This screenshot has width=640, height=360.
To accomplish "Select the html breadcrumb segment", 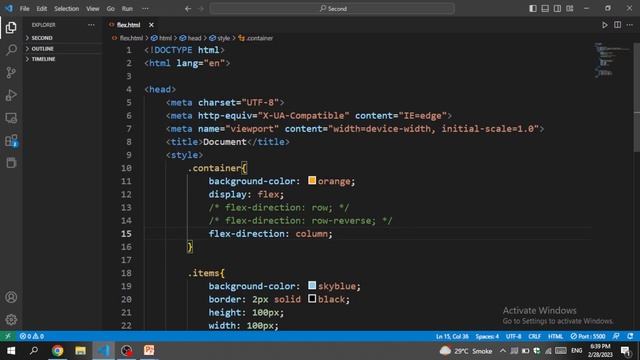I will [162, 38].
